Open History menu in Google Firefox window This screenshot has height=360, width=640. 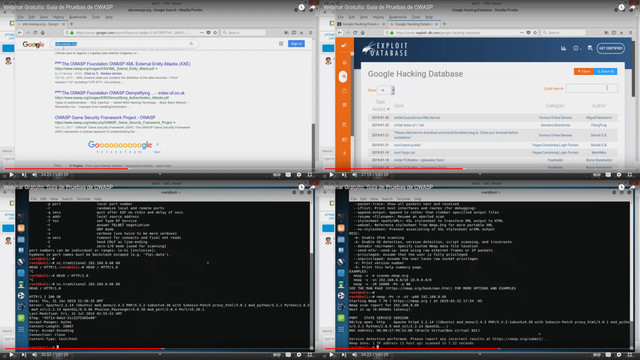click(58, 17)
